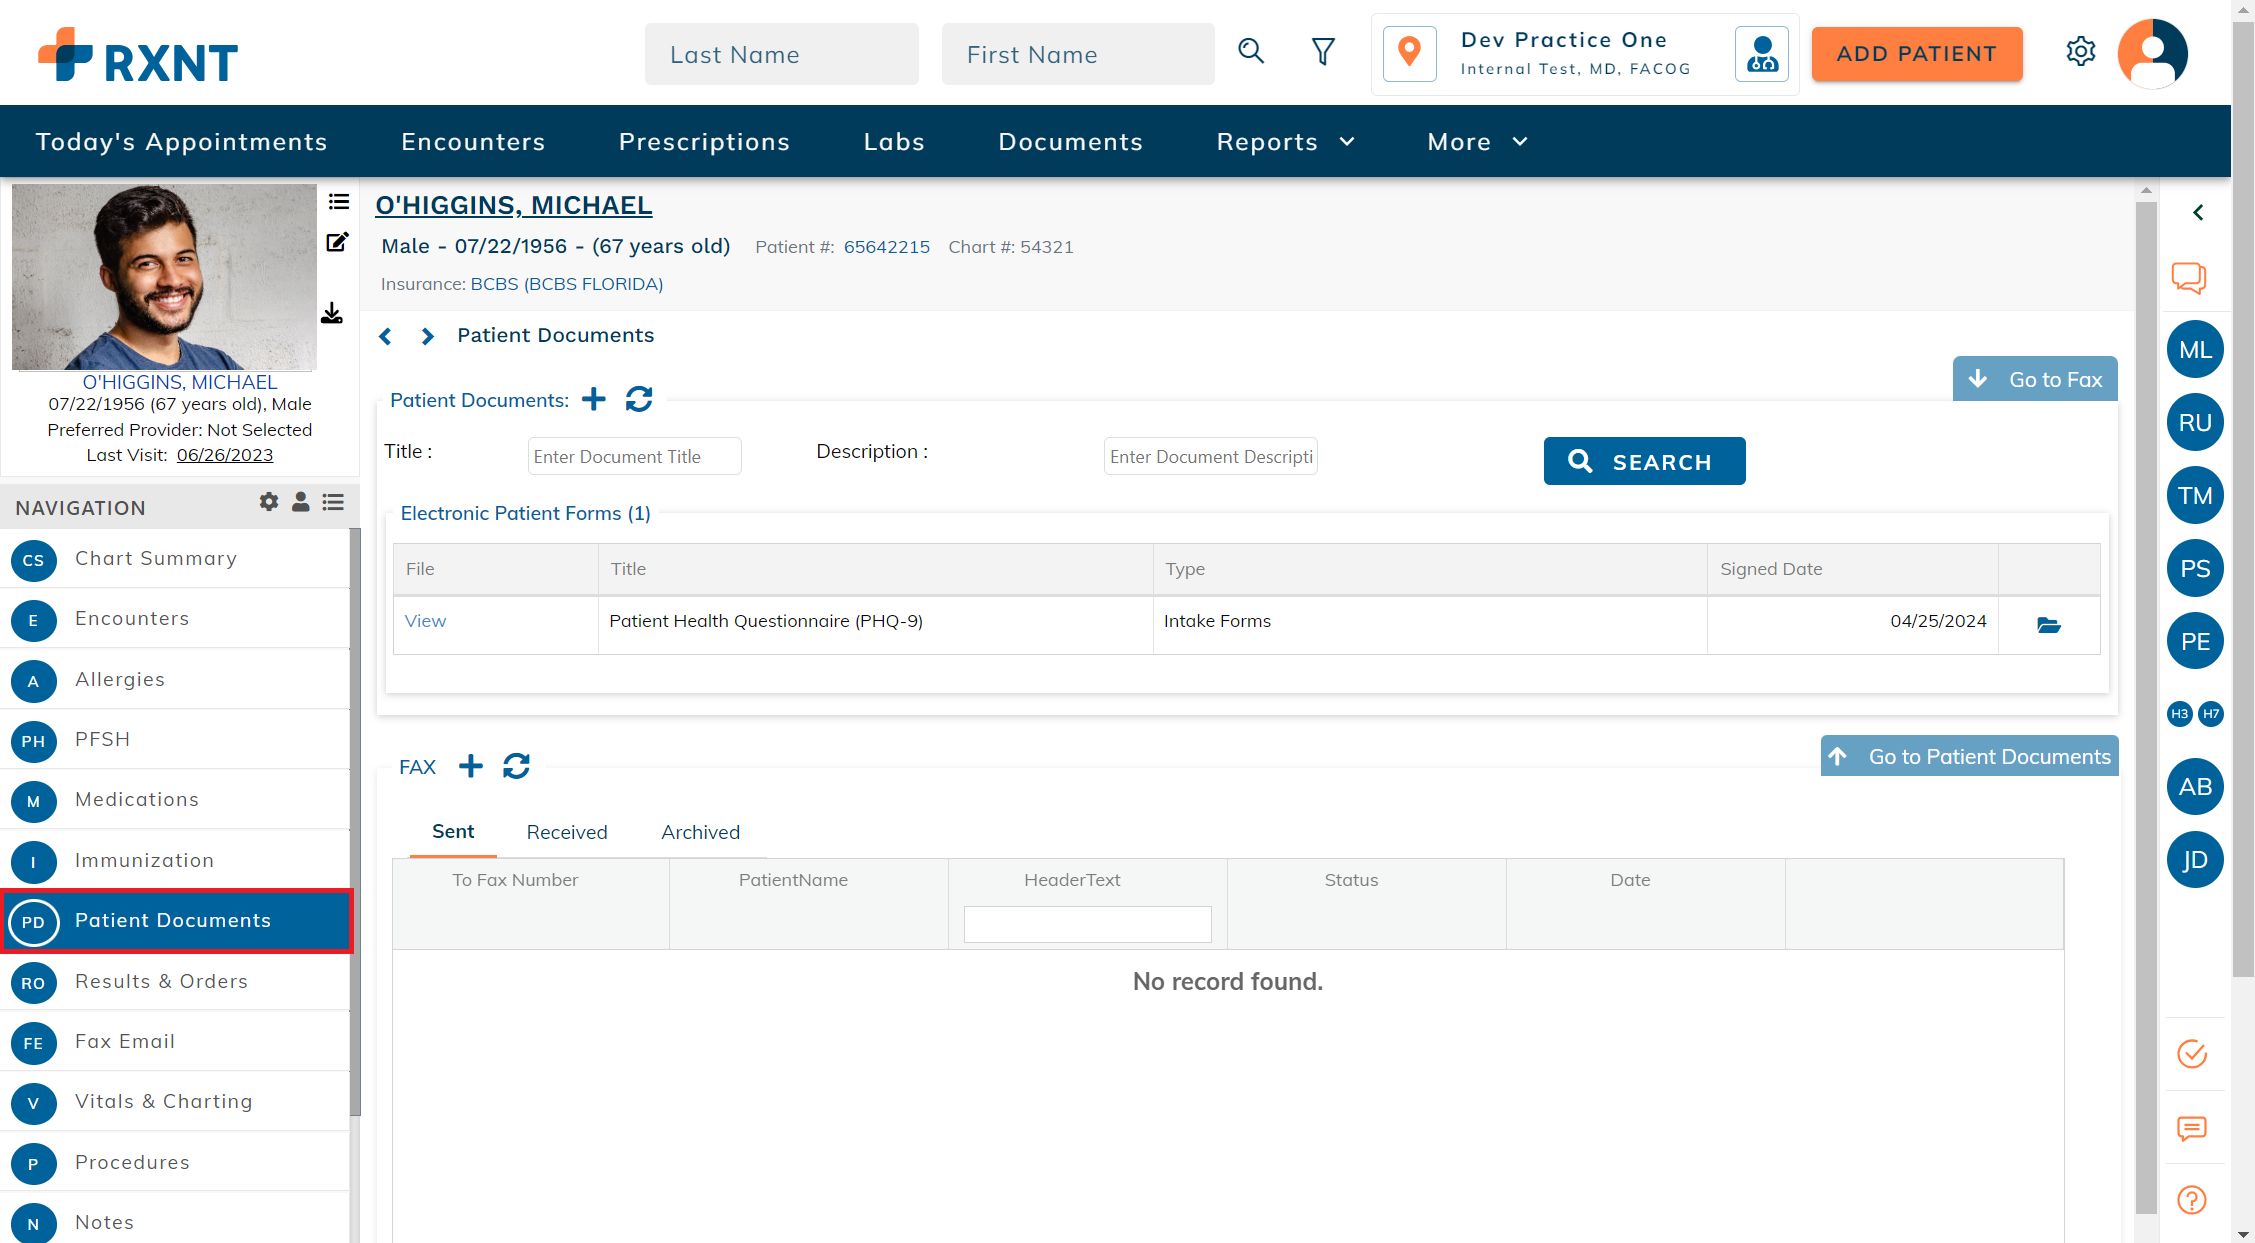Click the provider doctor icon

(x=1762, y=53)
